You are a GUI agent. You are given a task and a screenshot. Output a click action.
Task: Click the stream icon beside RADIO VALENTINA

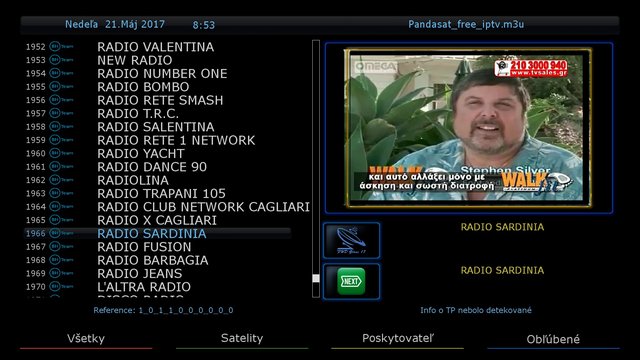click(x=61, y=47)
